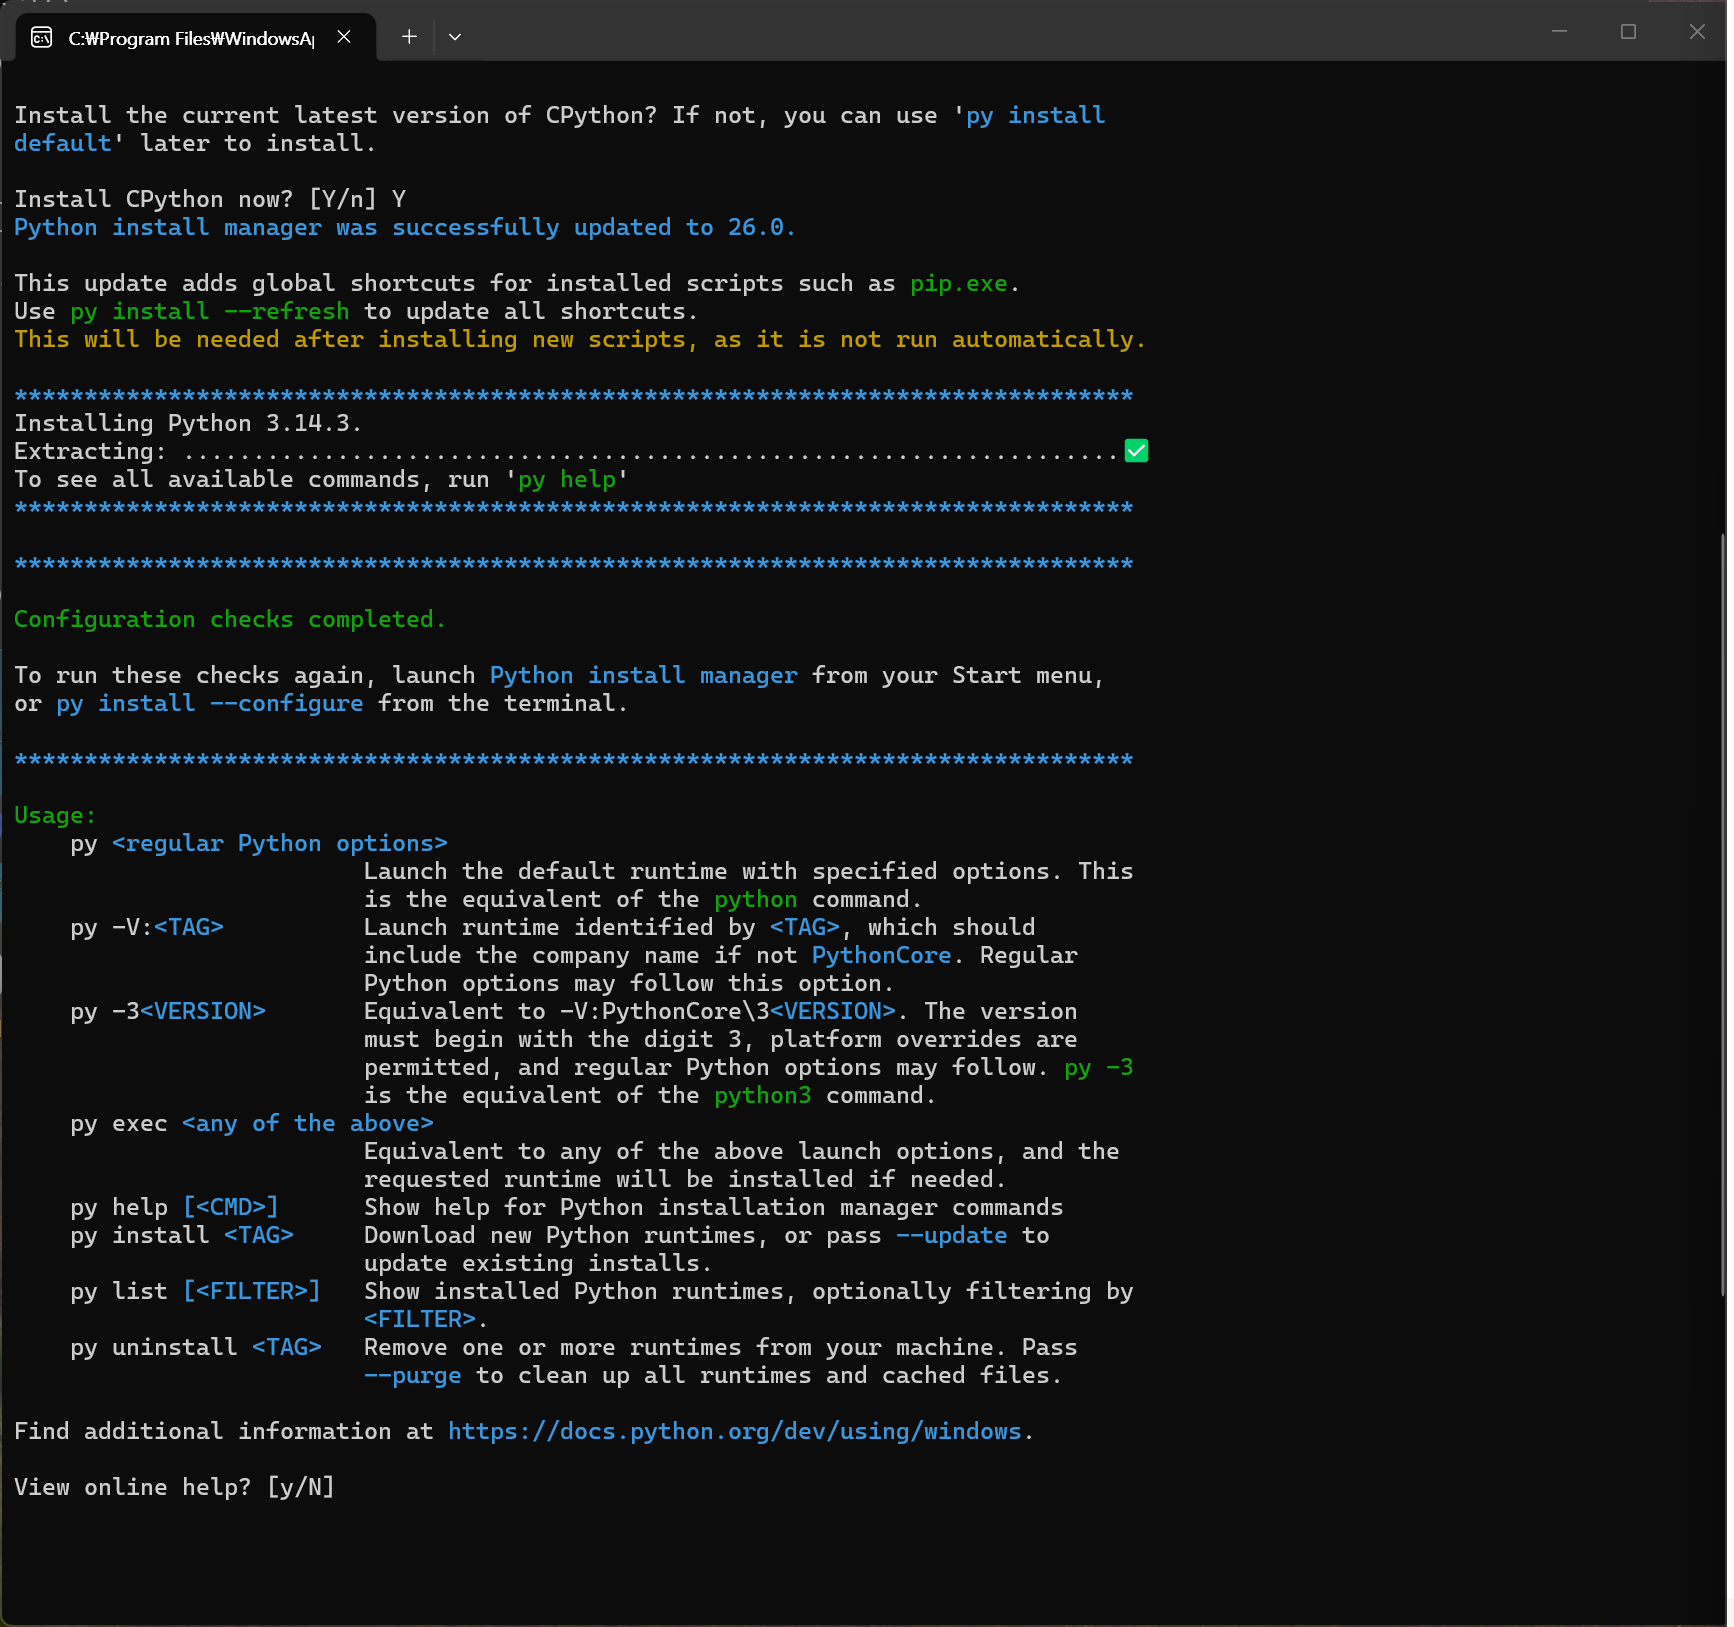Close the C:\Program Files\WindowsApps tab
This screenshot has height=1627, width=1734.
(344, 37)
